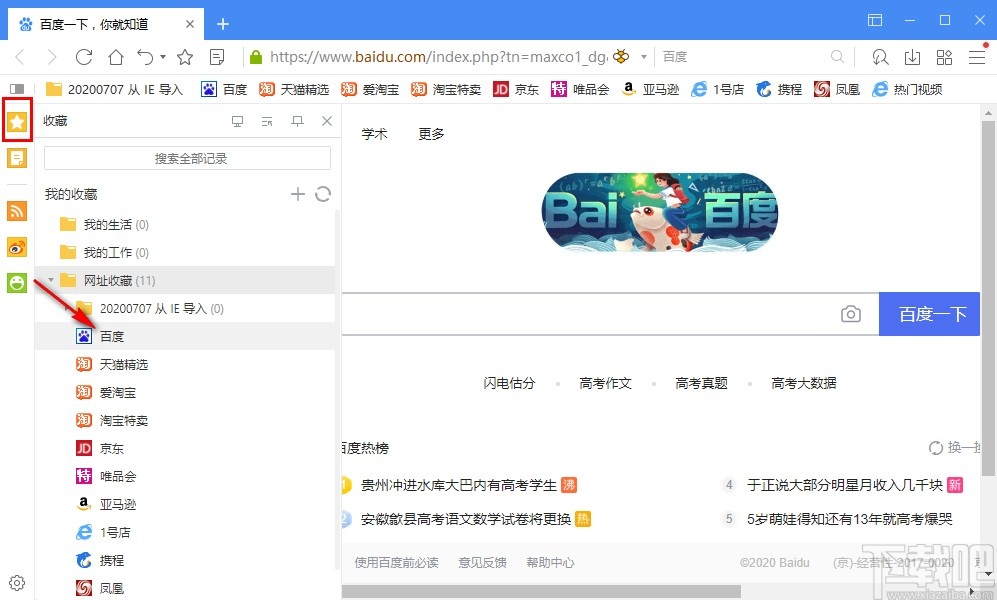
Task: Reload the page with refresh icon
Action: pyautogui.click(x=84, y=57)
